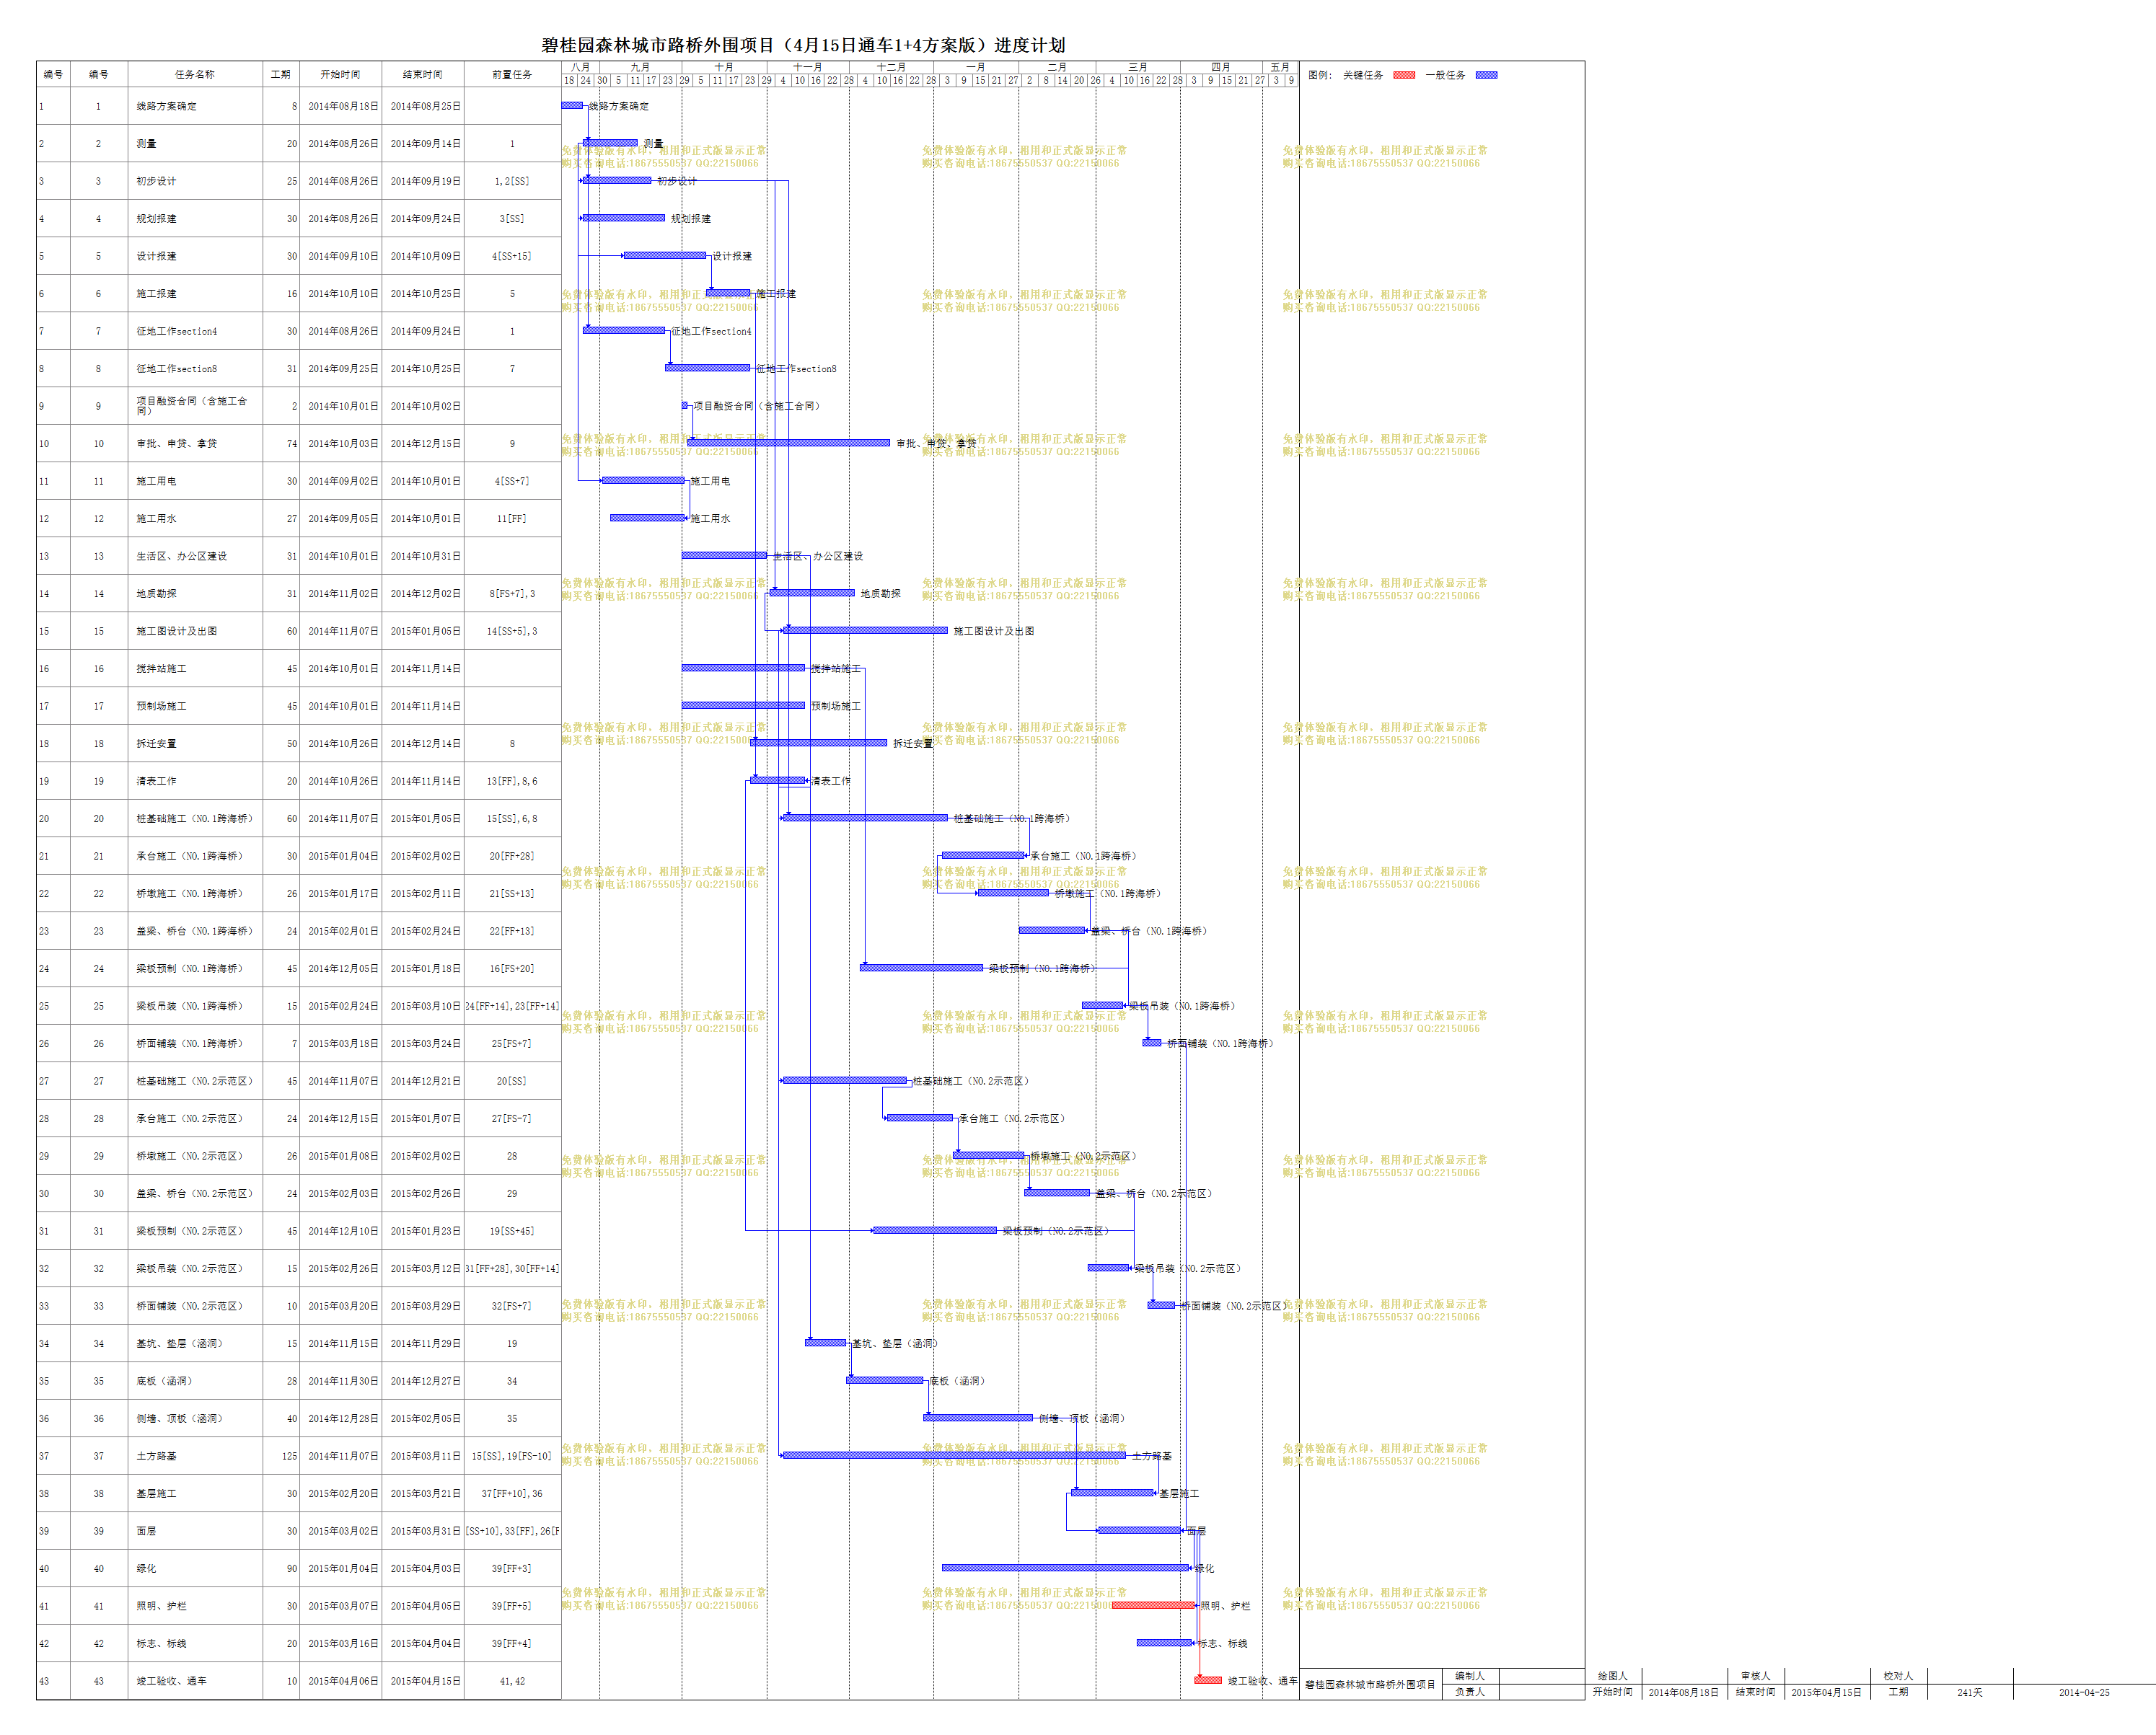Select the red Gantt bar for 照明、护栏

1153,1605
